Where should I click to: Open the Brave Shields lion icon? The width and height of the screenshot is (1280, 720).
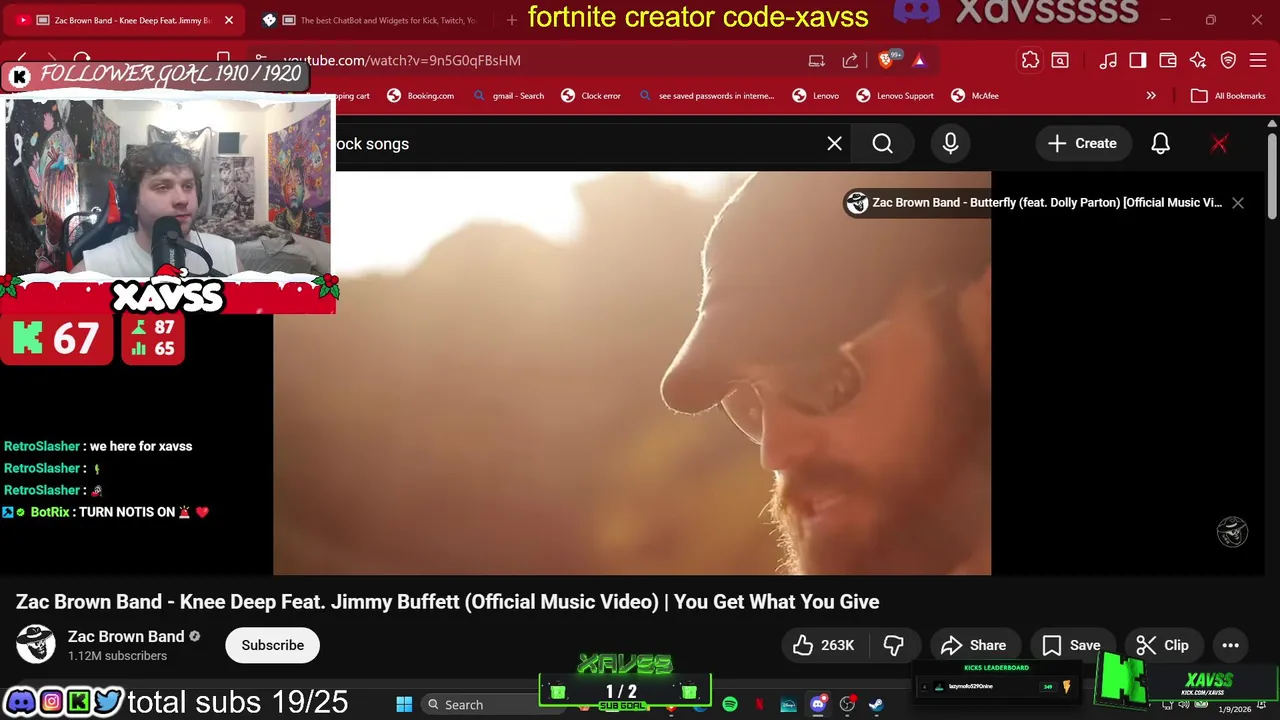[887, 60]
